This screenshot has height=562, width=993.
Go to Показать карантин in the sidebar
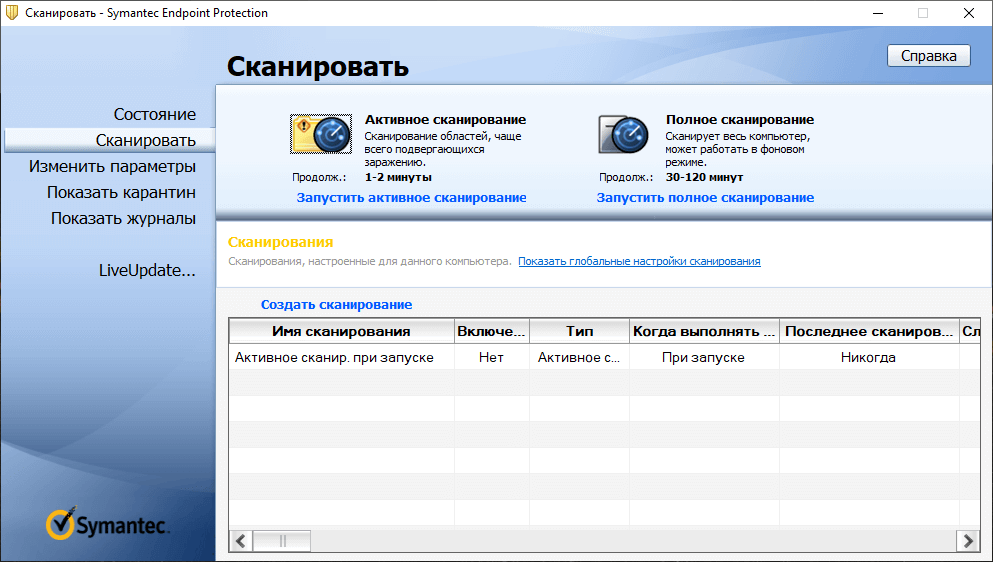(x=121, y=193)
